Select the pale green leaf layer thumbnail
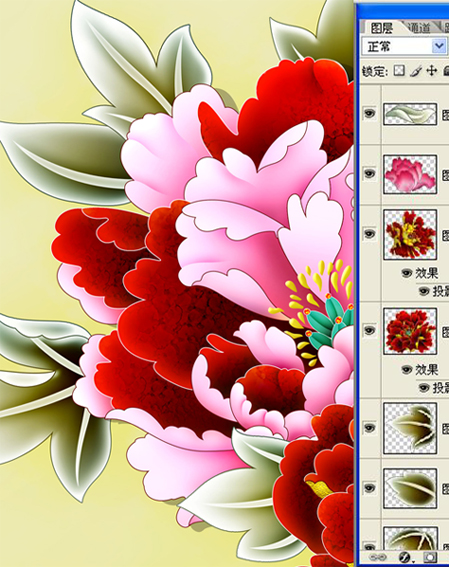Image resolution: width=449 pixels, height=567 pixels. click(410, 114)
